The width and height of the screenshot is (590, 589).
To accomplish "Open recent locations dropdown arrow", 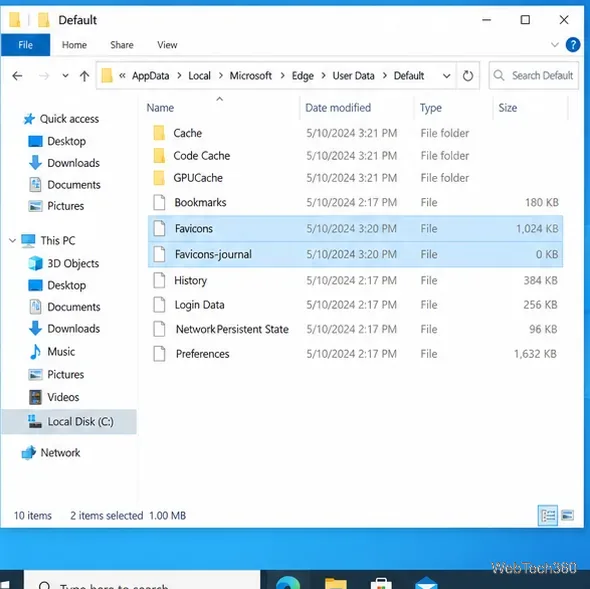I will [x=65, y=76].
